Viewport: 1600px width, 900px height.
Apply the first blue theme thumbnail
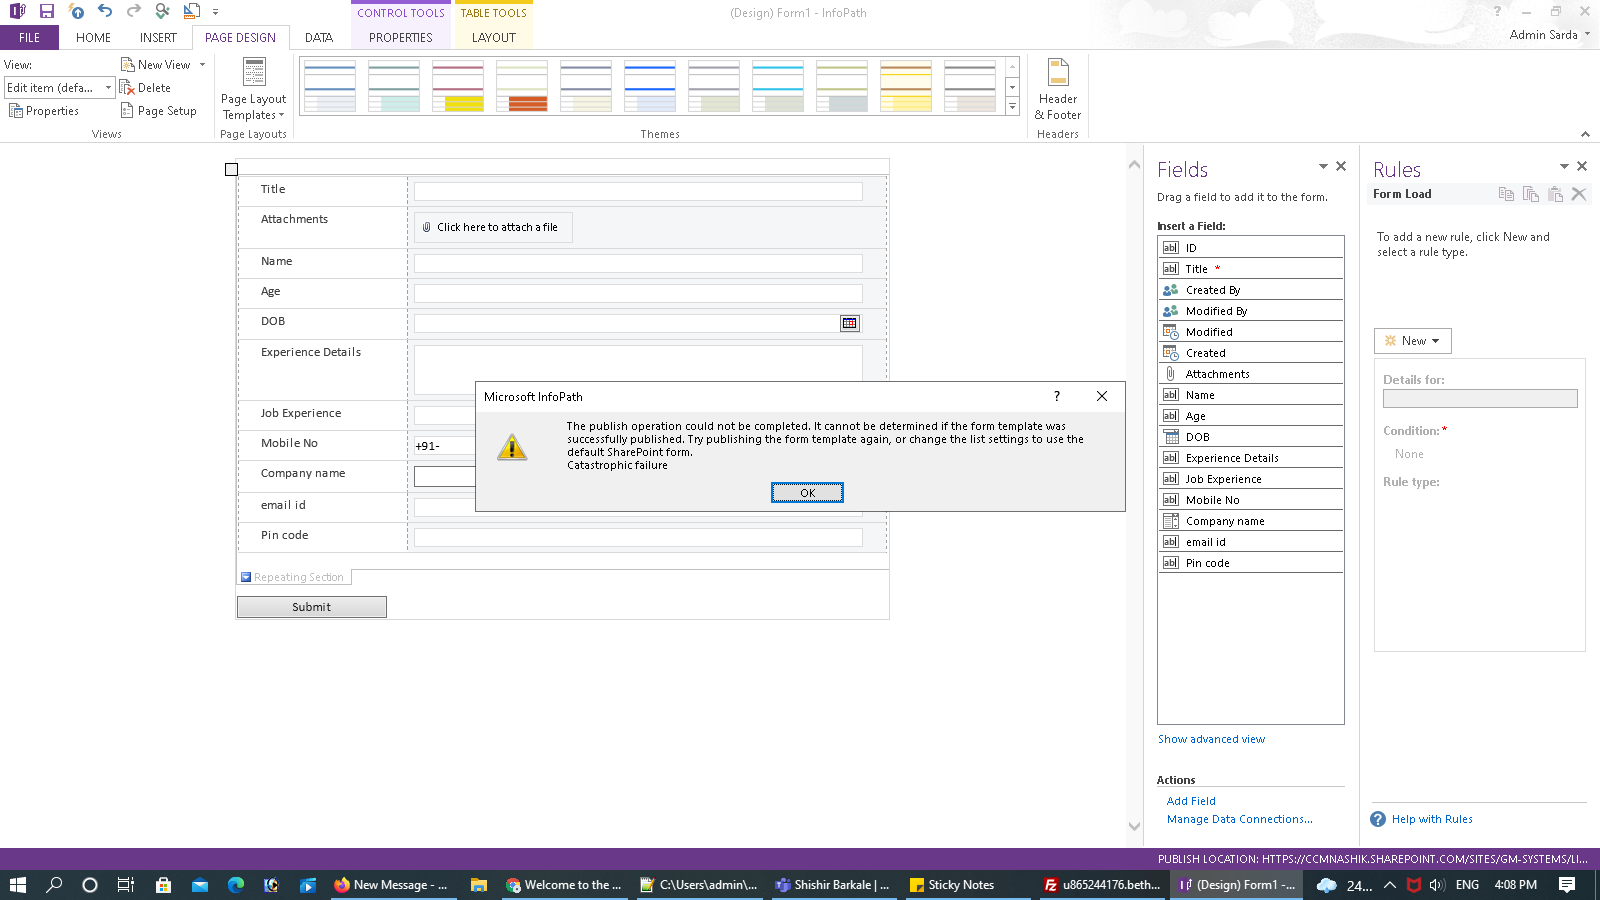point(330,86)
